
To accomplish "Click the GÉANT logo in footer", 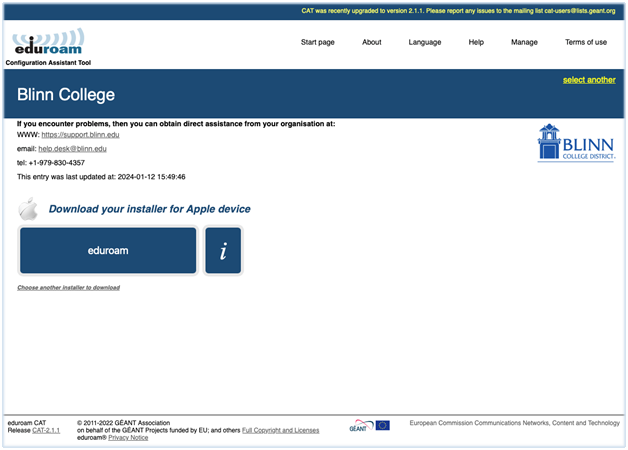I will coord(361,426).
